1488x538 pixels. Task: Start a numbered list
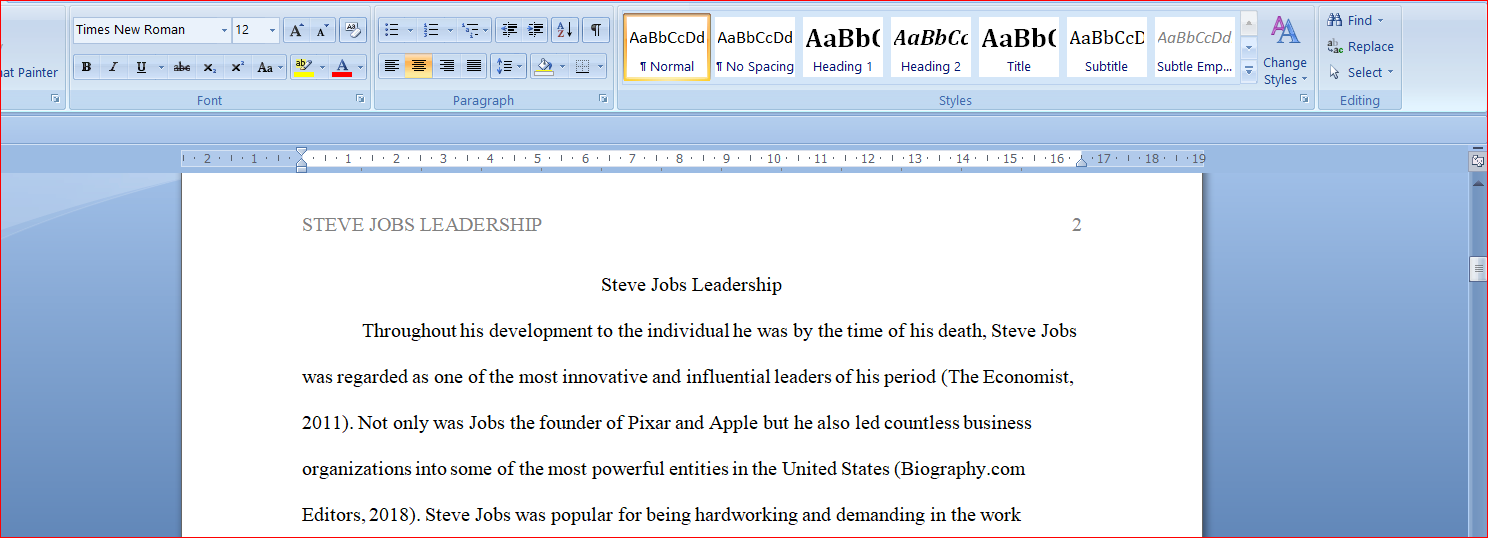(x=430, y=30)
